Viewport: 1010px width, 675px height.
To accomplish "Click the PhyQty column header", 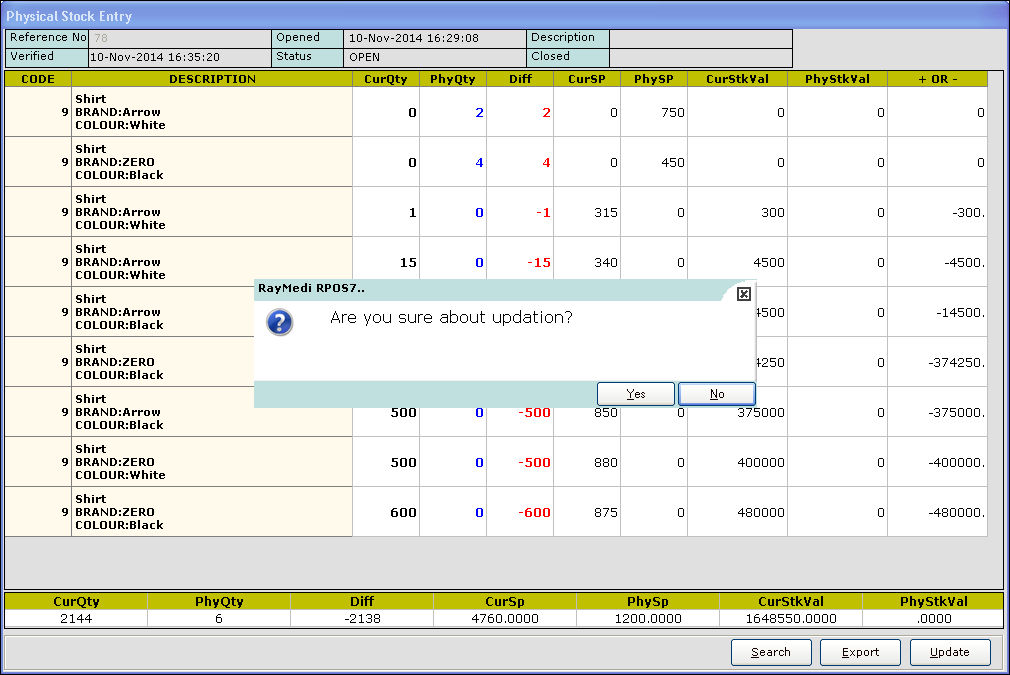I will pos(453,79).
